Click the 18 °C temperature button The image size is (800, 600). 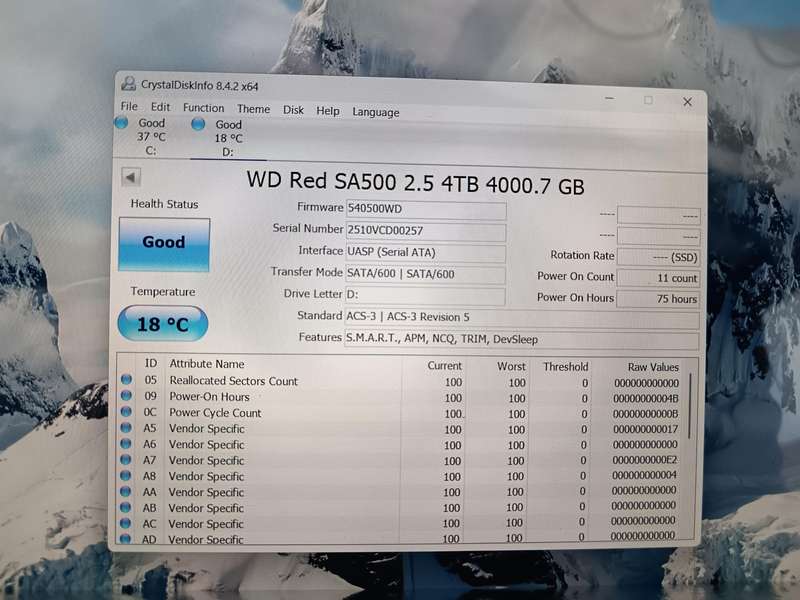[x=163, y=323]
